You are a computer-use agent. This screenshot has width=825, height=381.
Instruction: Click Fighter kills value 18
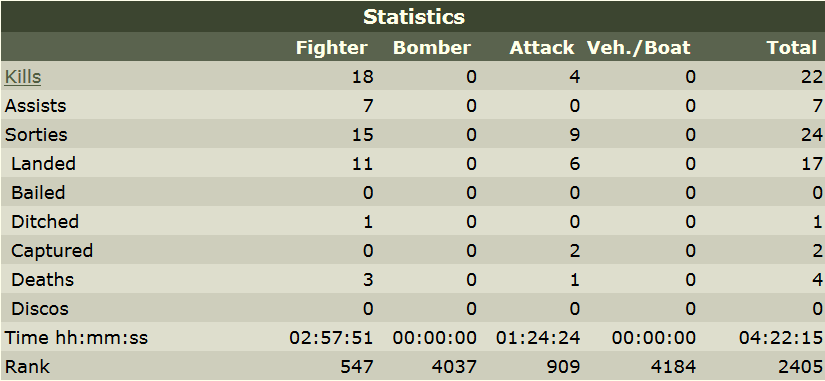[x=363, y=77]
